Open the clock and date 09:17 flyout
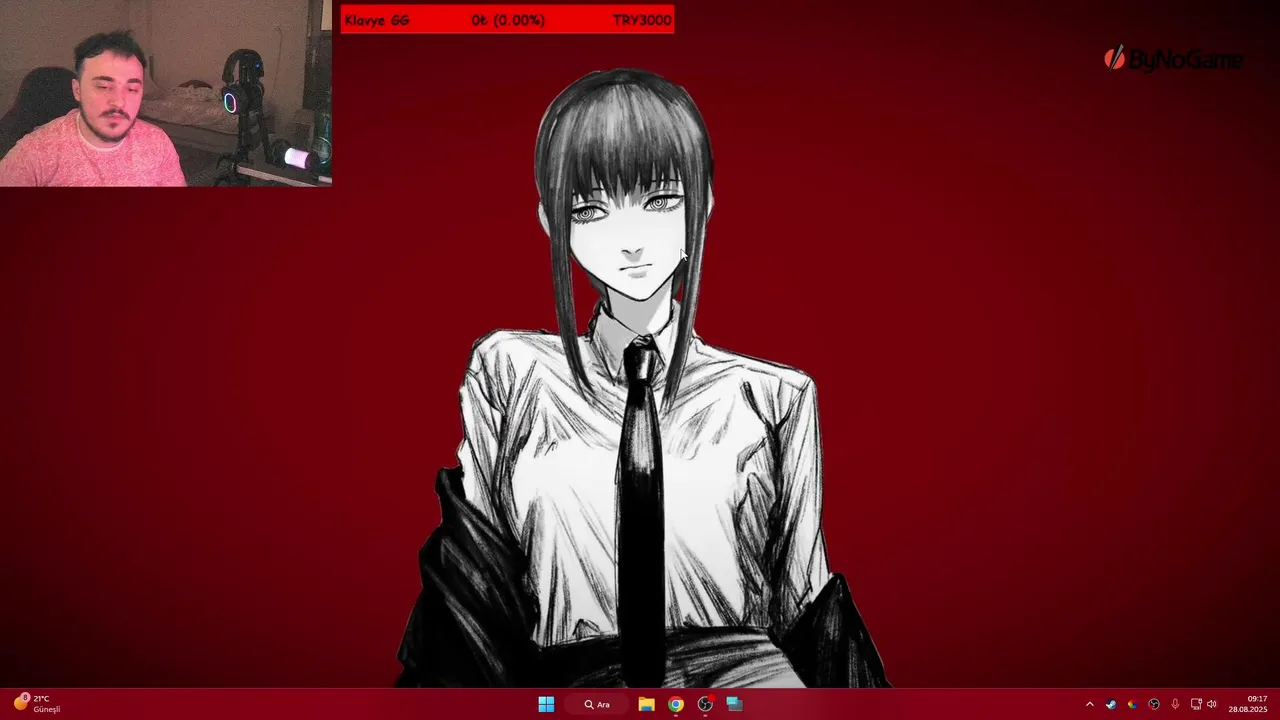 (x=1248, y=704)
